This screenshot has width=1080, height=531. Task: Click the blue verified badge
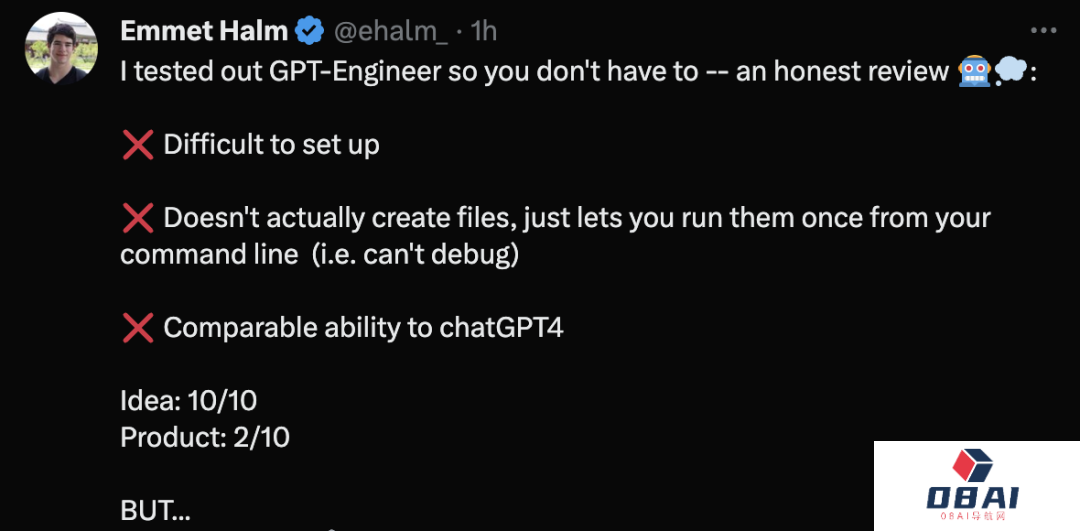pos(308,32)
